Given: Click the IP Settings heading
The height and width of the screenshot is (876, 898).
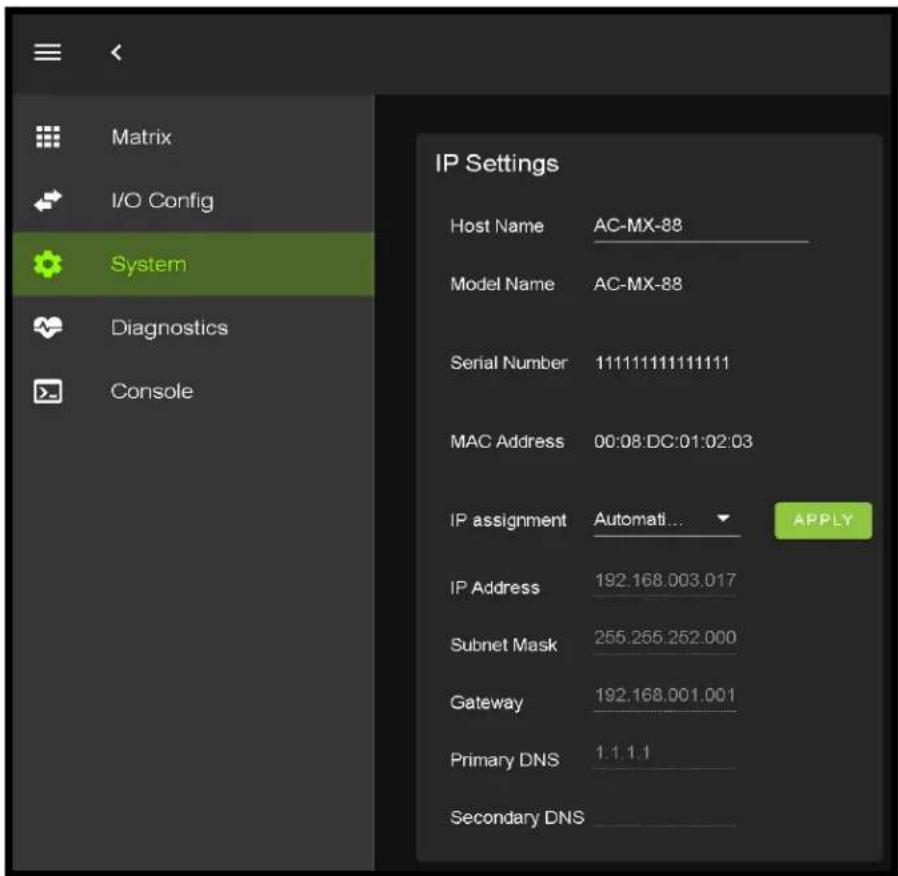Looking at the screenshot, I should [497, 164].
